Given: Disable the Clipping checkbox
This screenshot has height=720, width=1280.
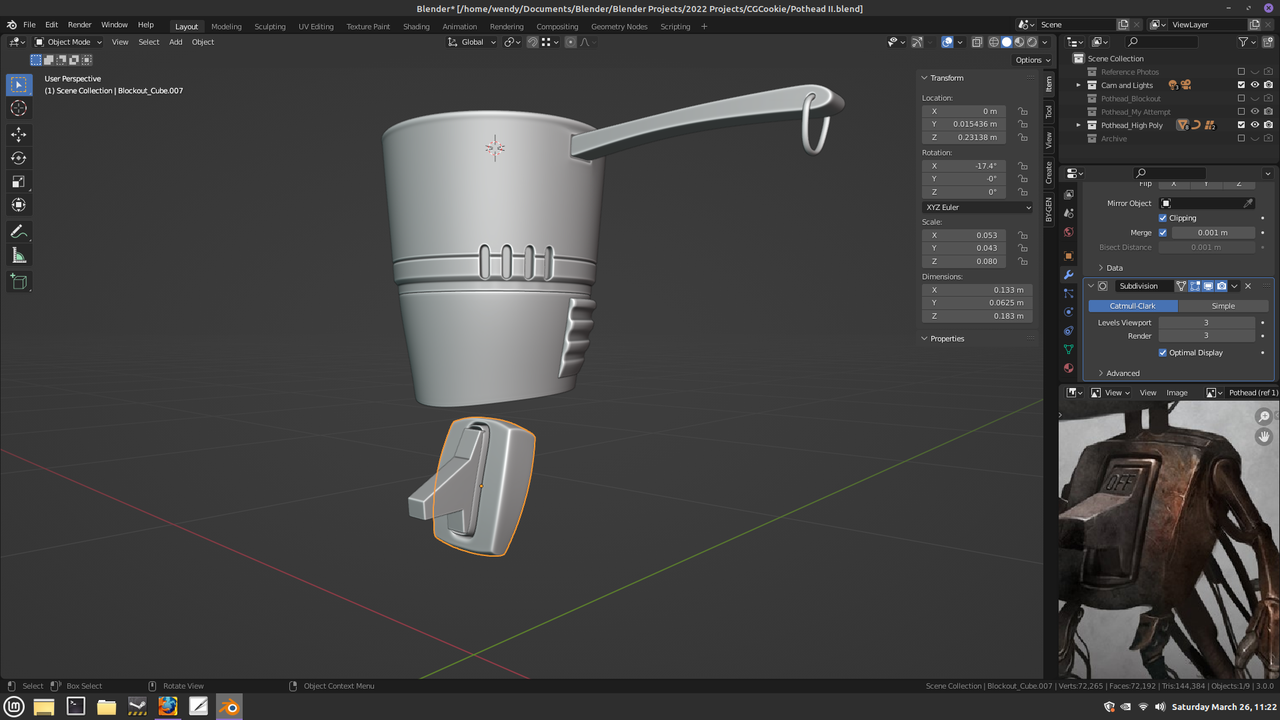Looking at the screenshot, I should (x=1163, y=218).
